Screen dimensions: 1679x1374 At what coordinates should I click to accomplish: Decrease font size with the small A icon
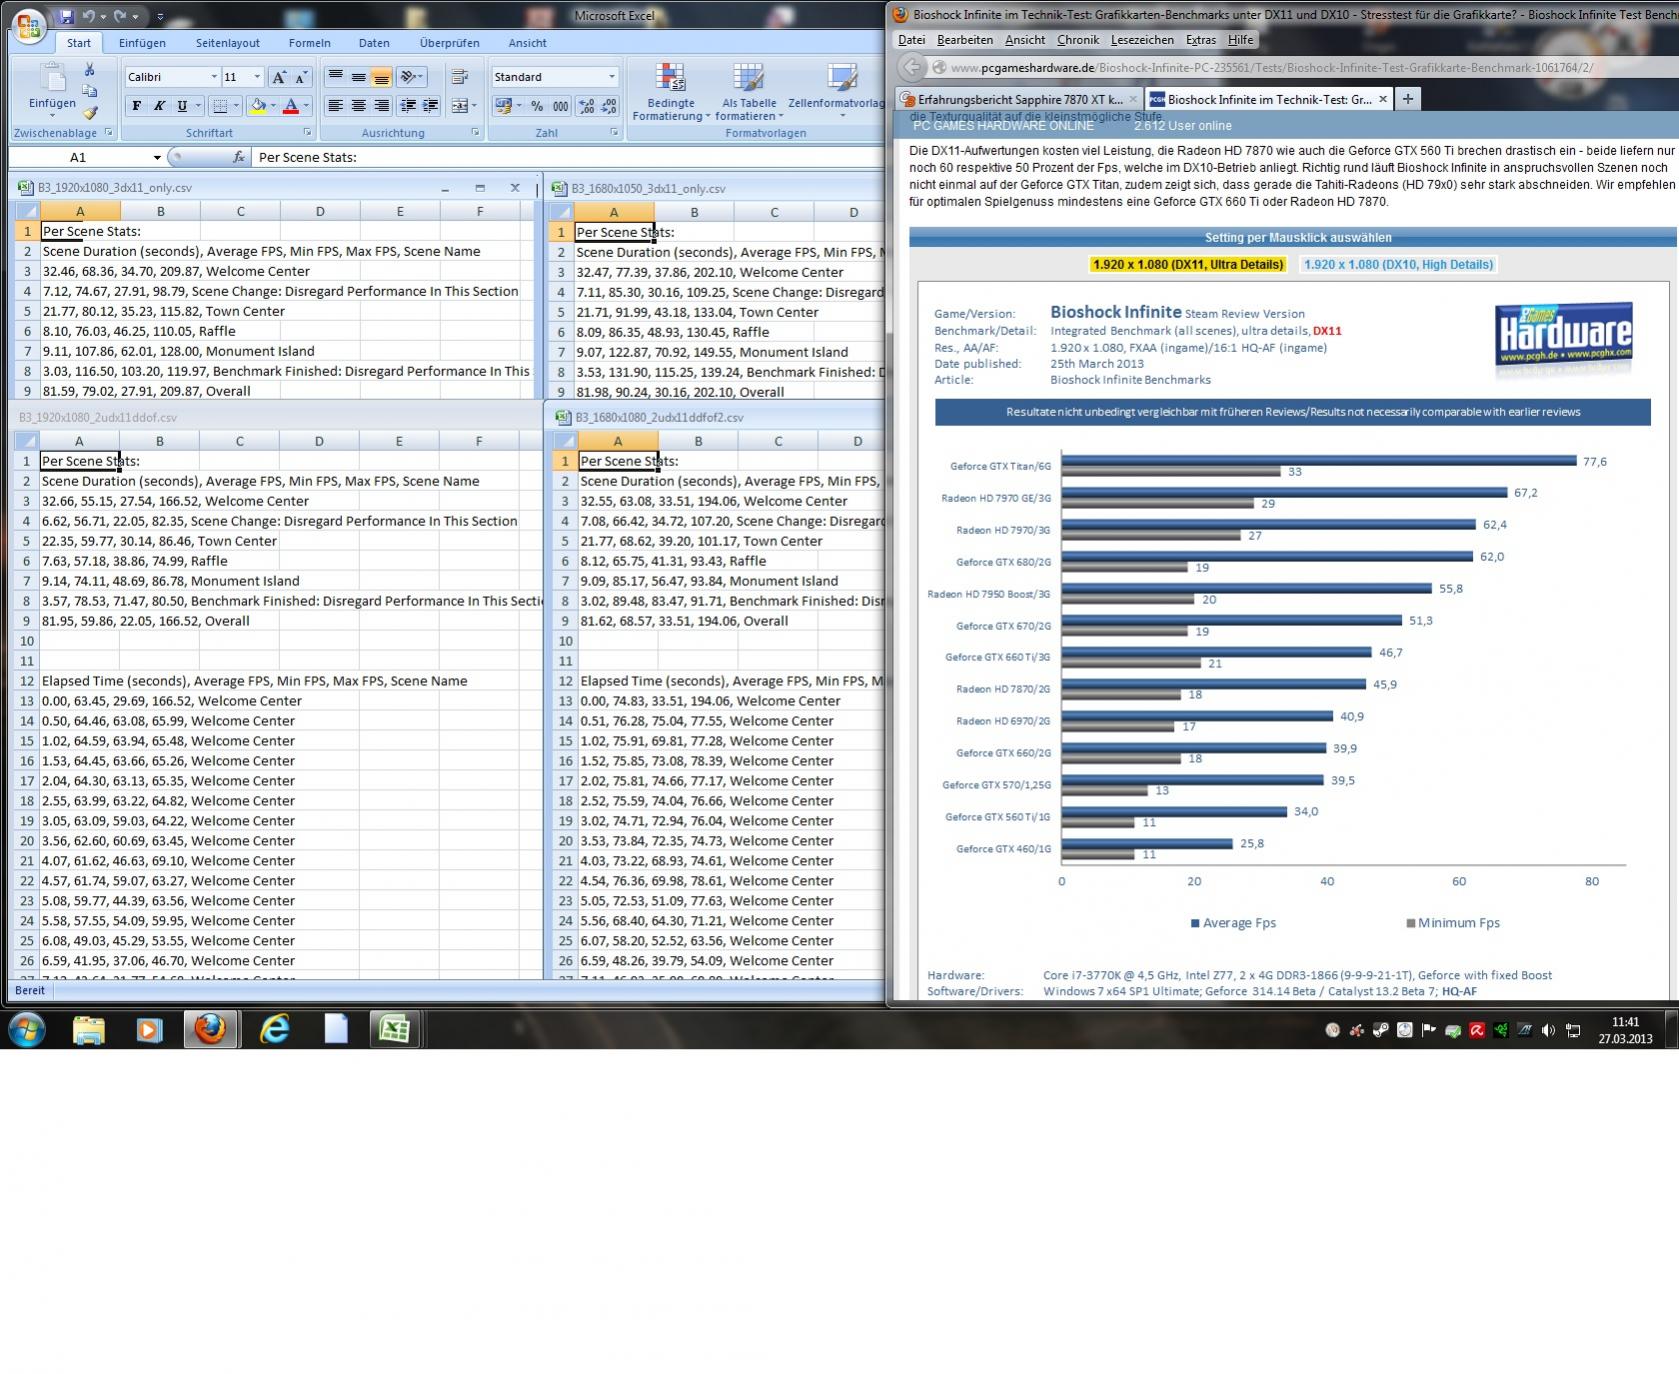coord(301,77)
